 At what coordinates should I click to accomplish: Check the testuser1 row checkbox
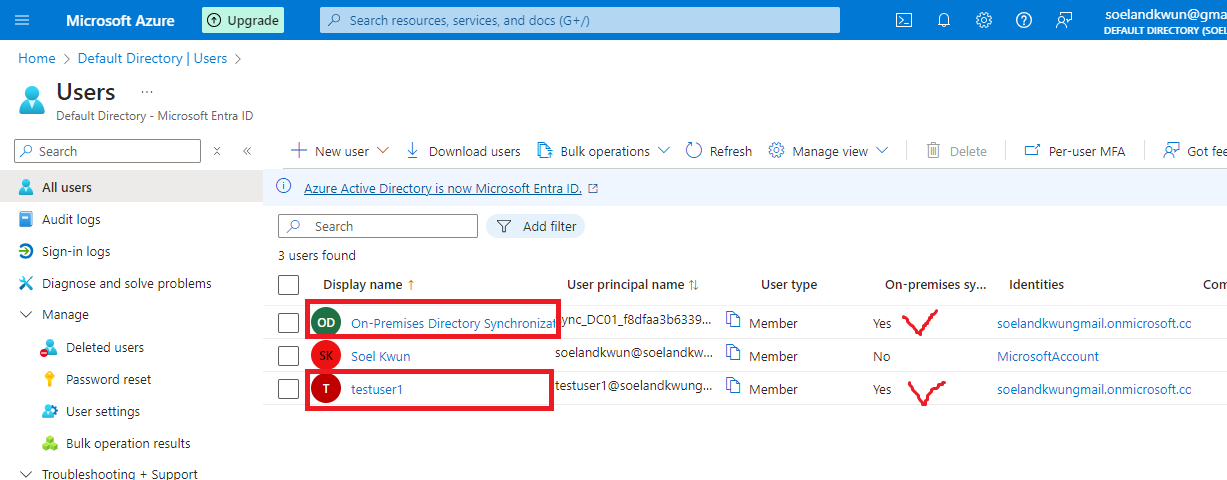pyautogui.click(x=288, y=389)
